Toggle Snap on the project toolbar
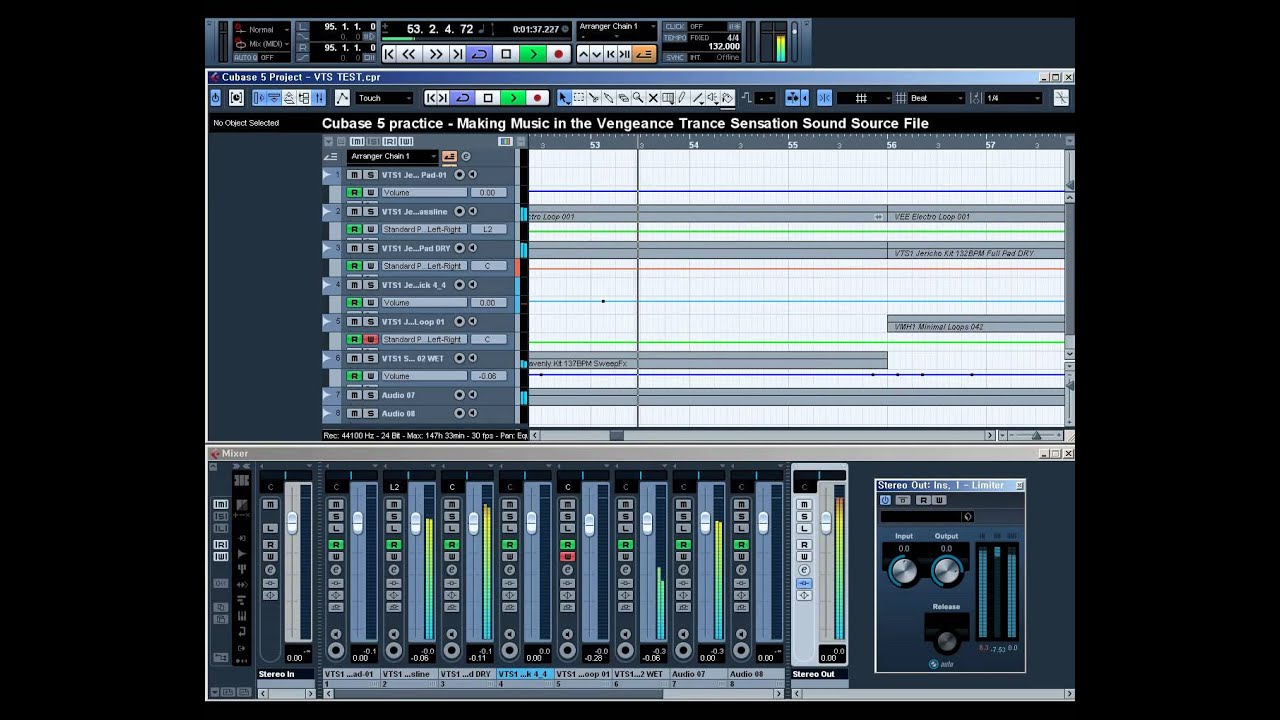1280x720 pixels. 825,98
